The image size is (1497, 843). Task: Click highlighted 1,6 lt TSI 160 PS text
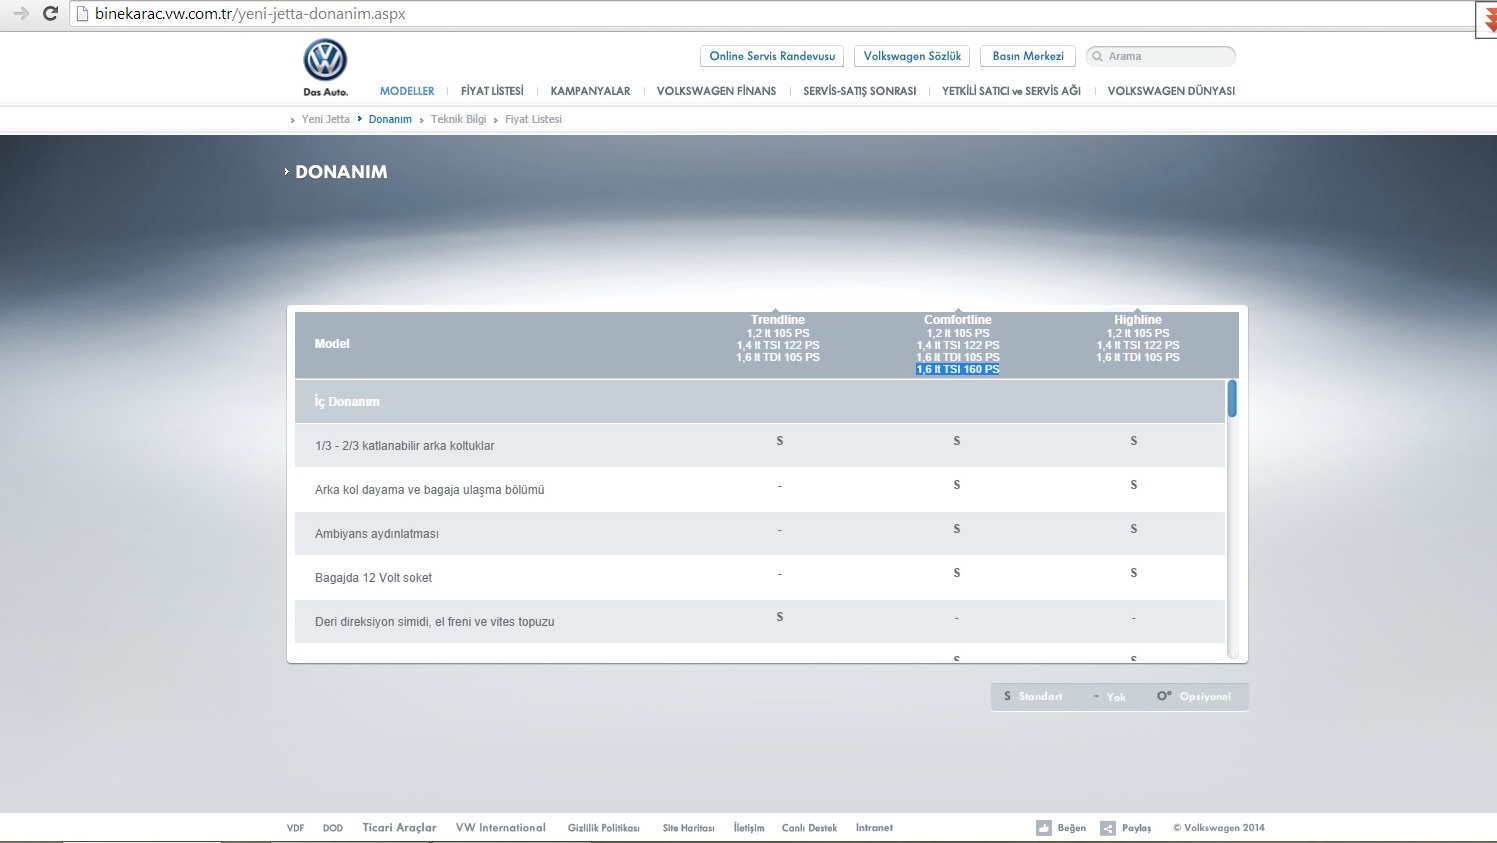coord(958,369)
